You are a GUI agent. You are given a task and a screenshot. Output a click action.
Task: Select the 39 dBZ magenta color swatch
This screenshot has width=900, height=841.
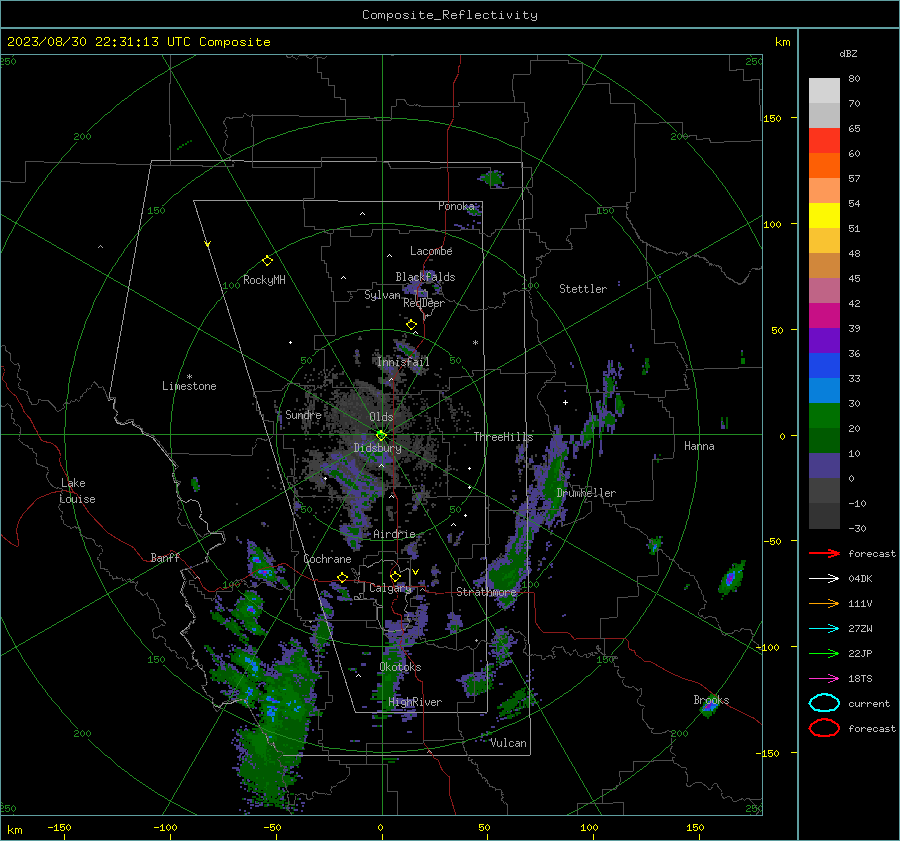click(x=824, y=316)
